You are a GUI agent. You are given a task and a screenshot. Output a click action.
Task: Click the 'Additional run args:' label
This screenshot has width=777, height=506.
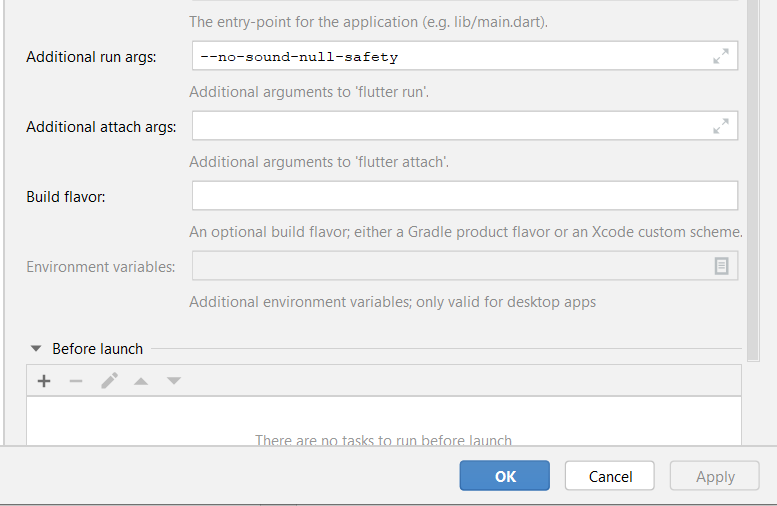(x=91, y=57)
